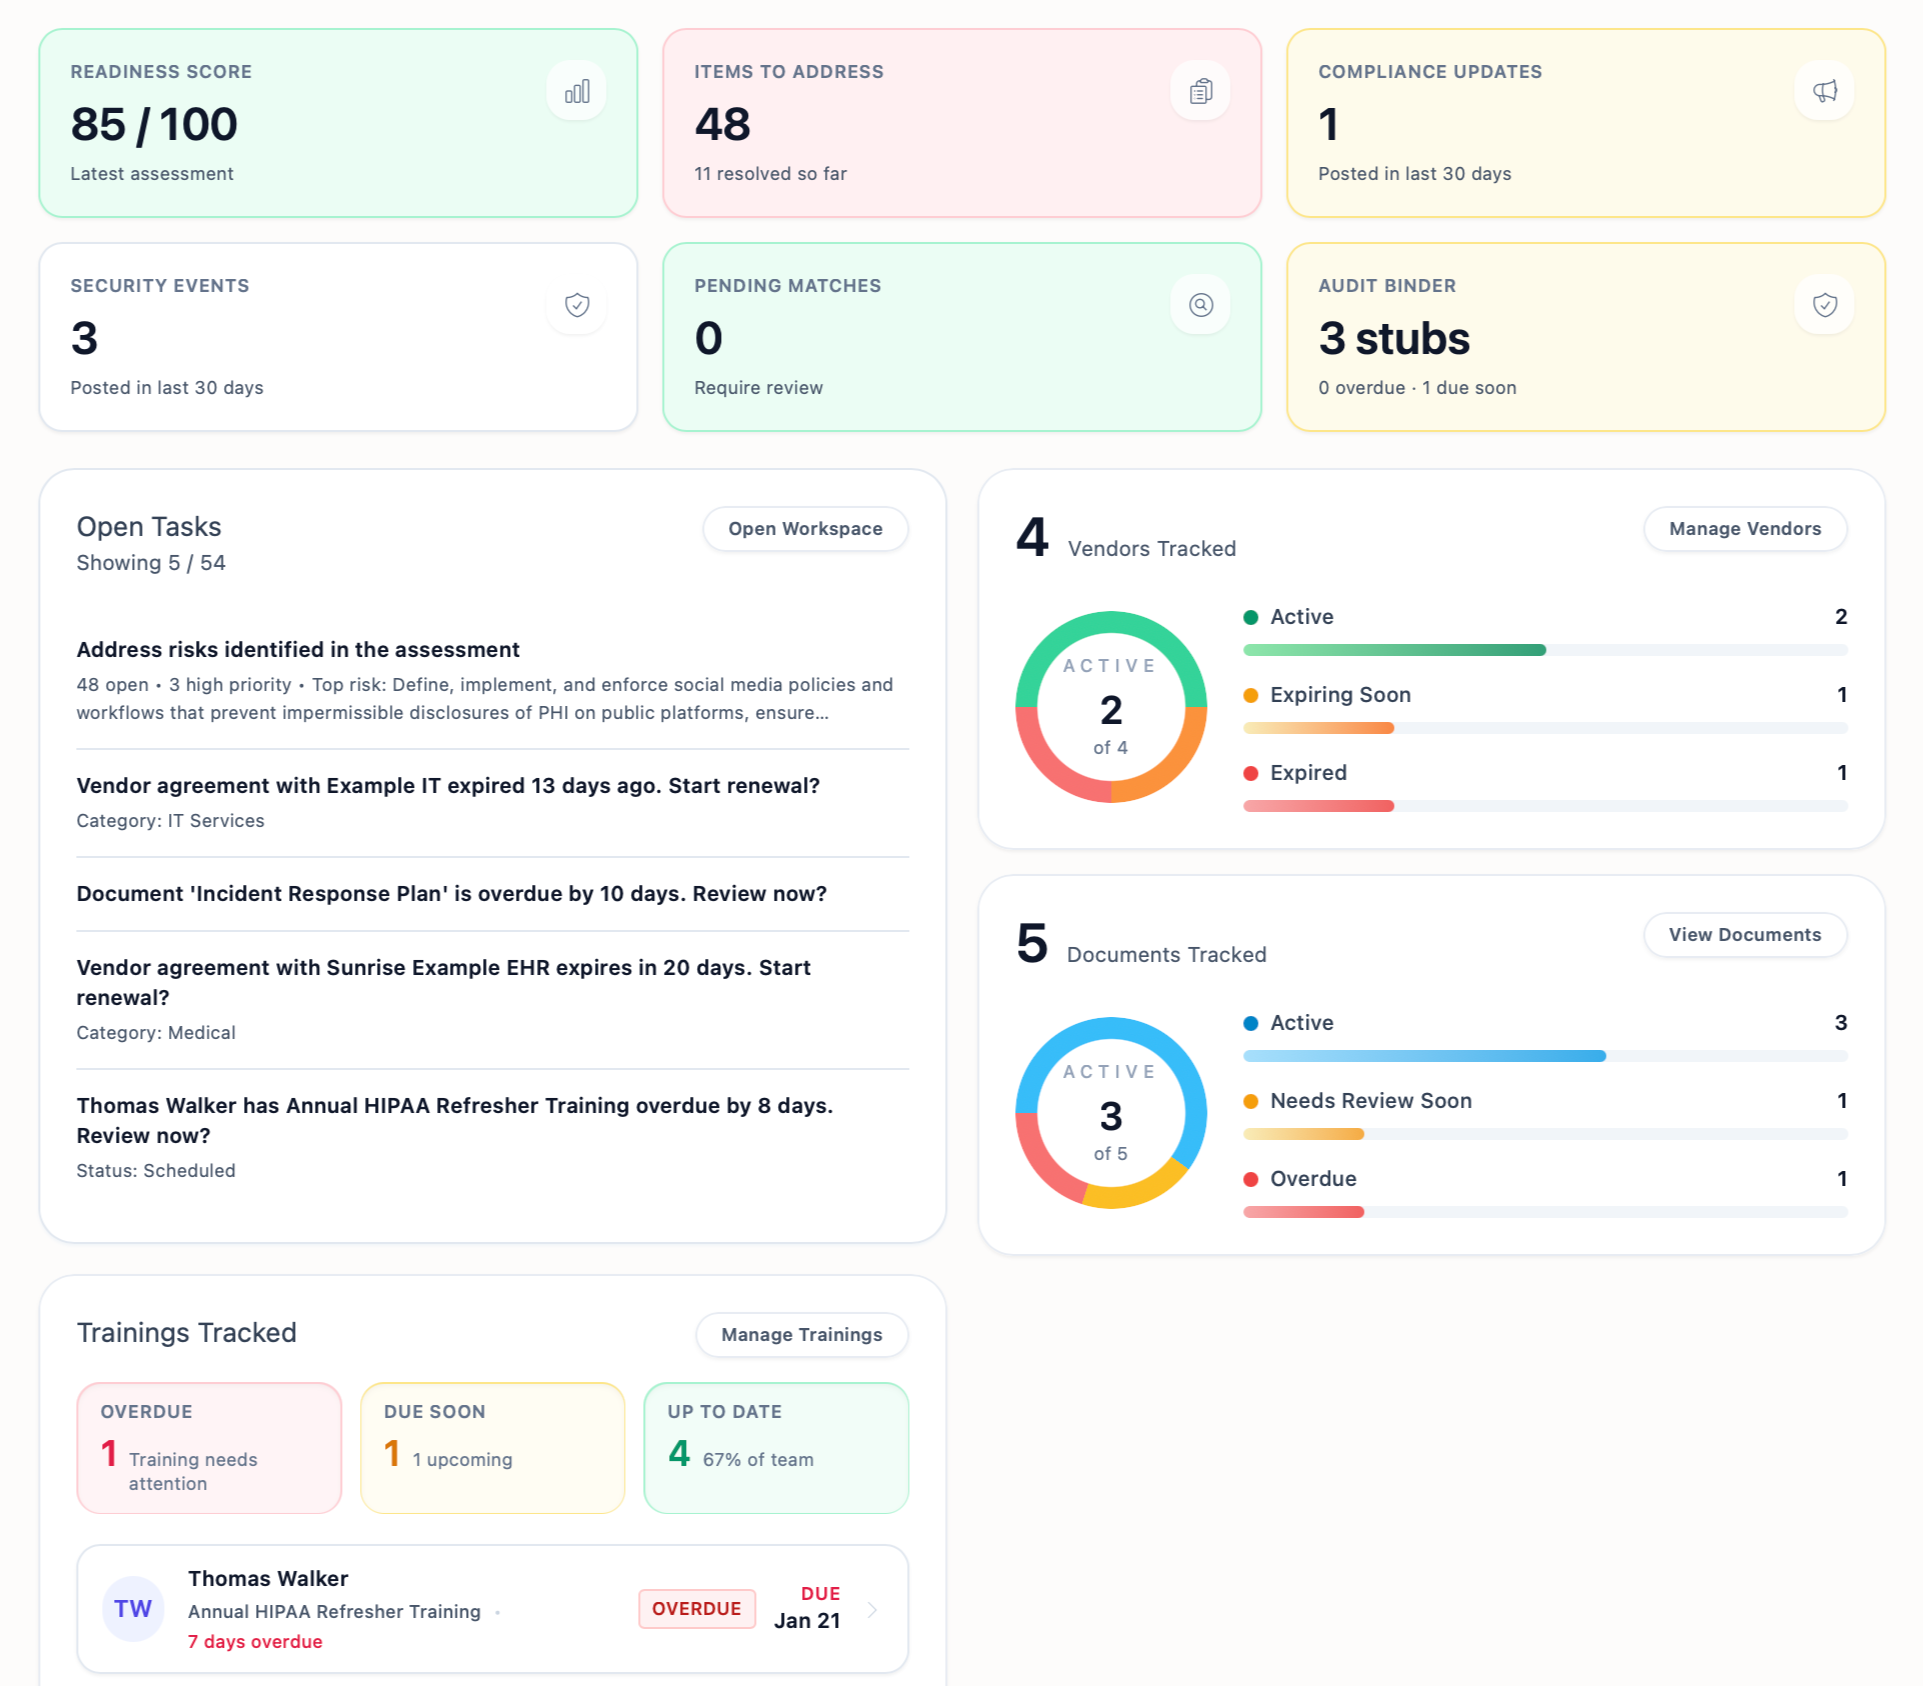Click the bar chart icon on Readiness Score
The width and height of the screenshot is (1923, 1686).
coord(577,90)
